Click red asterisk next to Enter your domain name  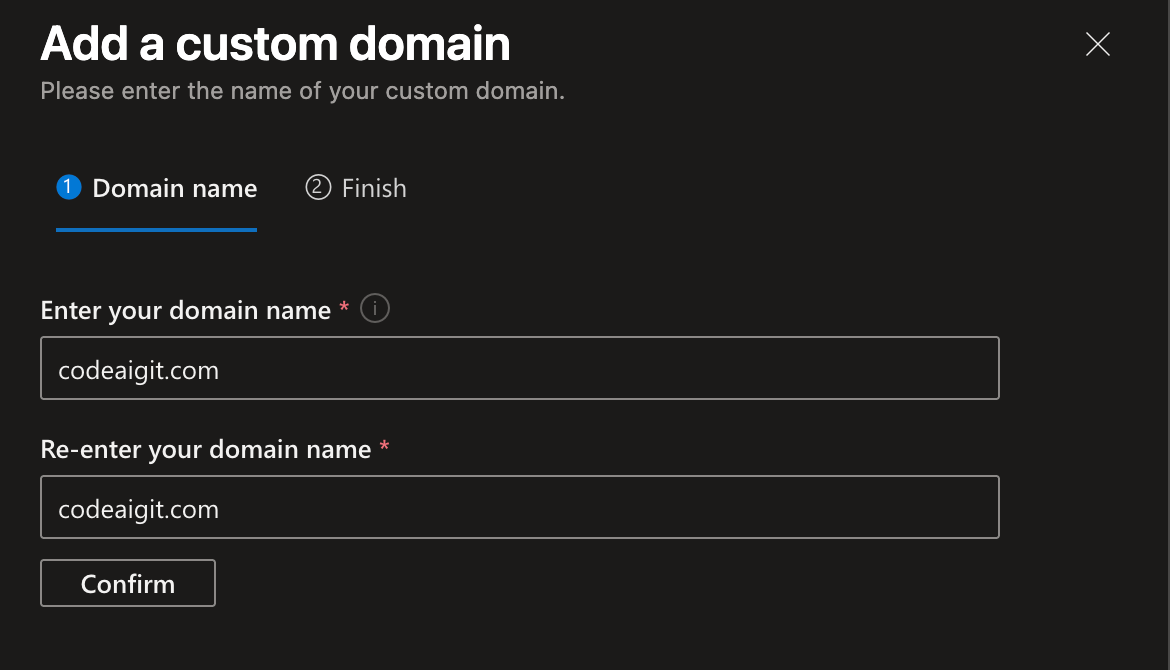pos(344,307)
